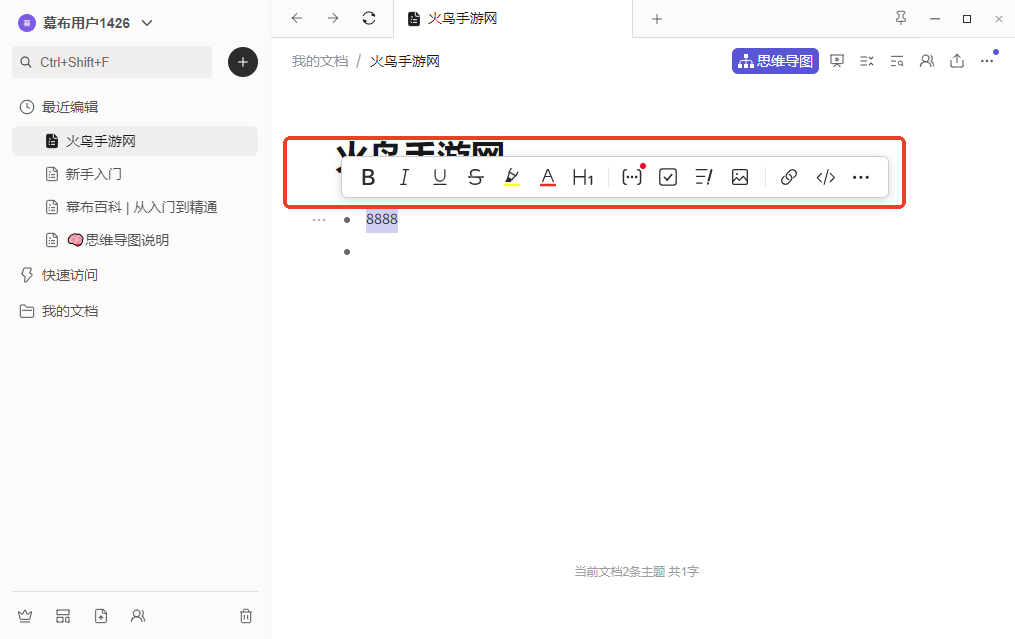
Task: Expand the 幕布用户1426 account dropdown
Action: point(147,23)
